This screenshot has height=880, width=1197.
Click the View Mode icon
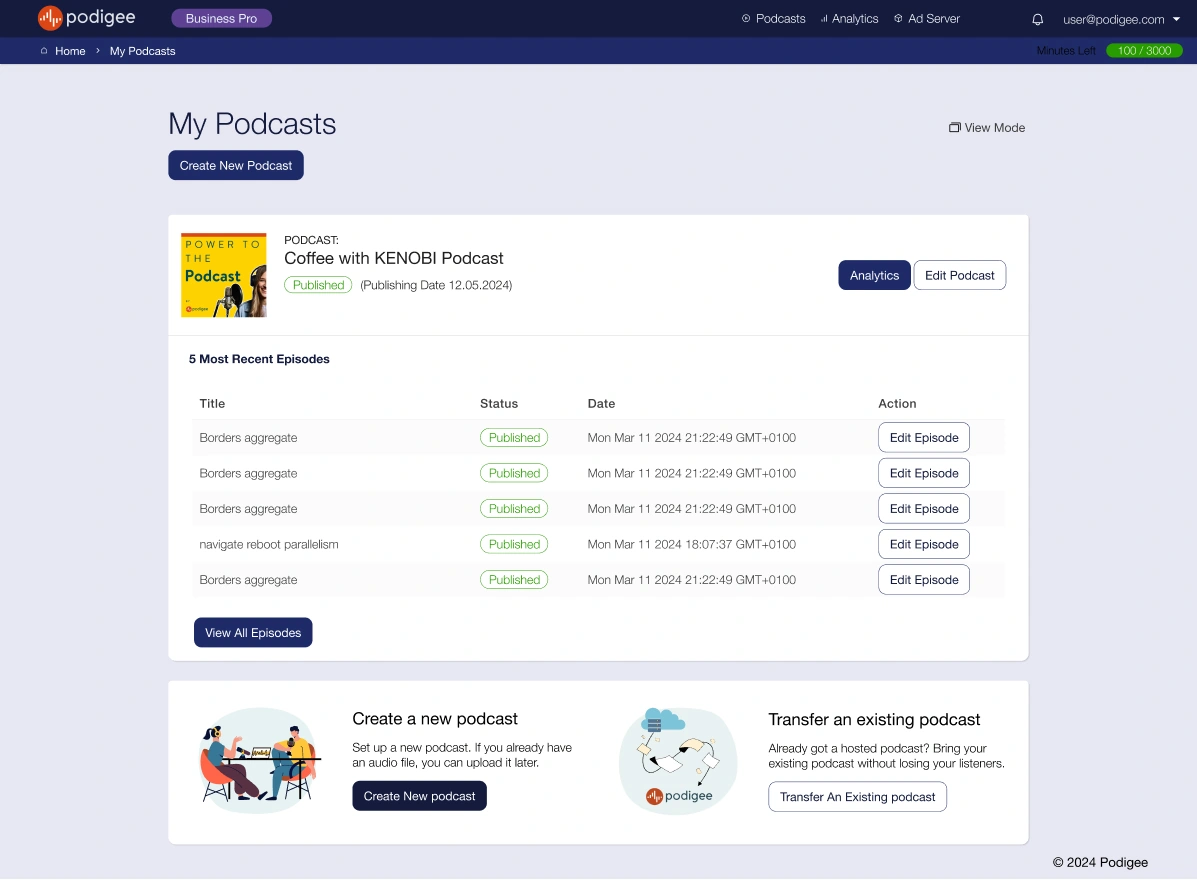954,127
